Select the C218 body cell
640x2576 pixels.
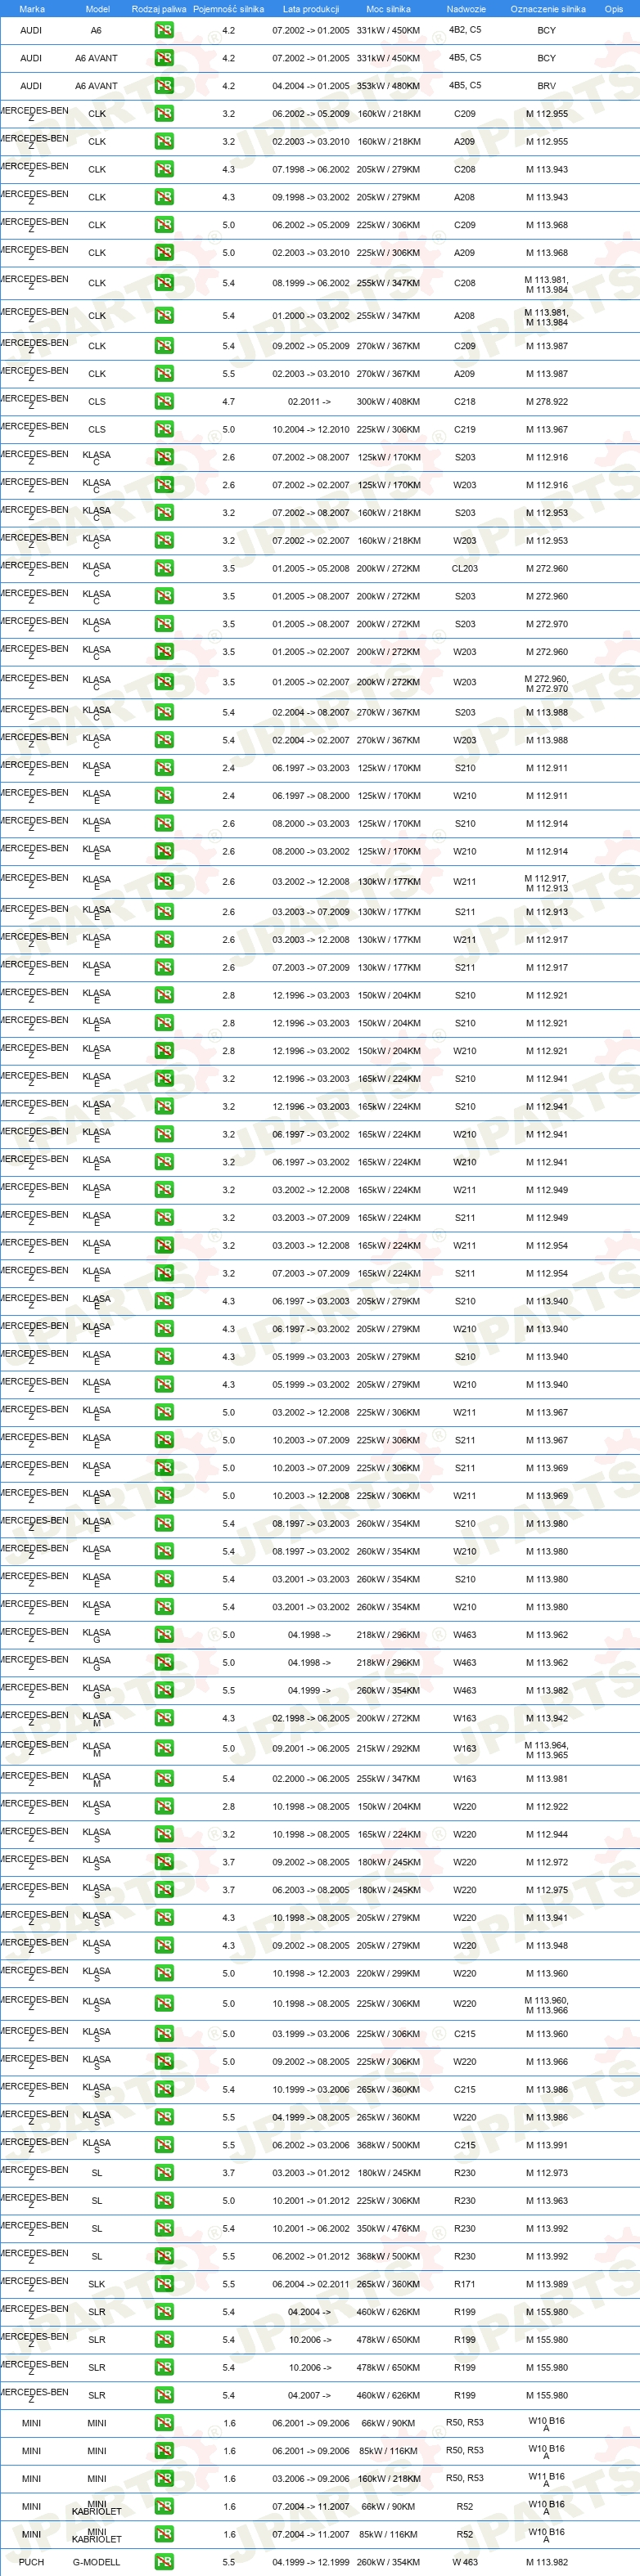[465, 402]
